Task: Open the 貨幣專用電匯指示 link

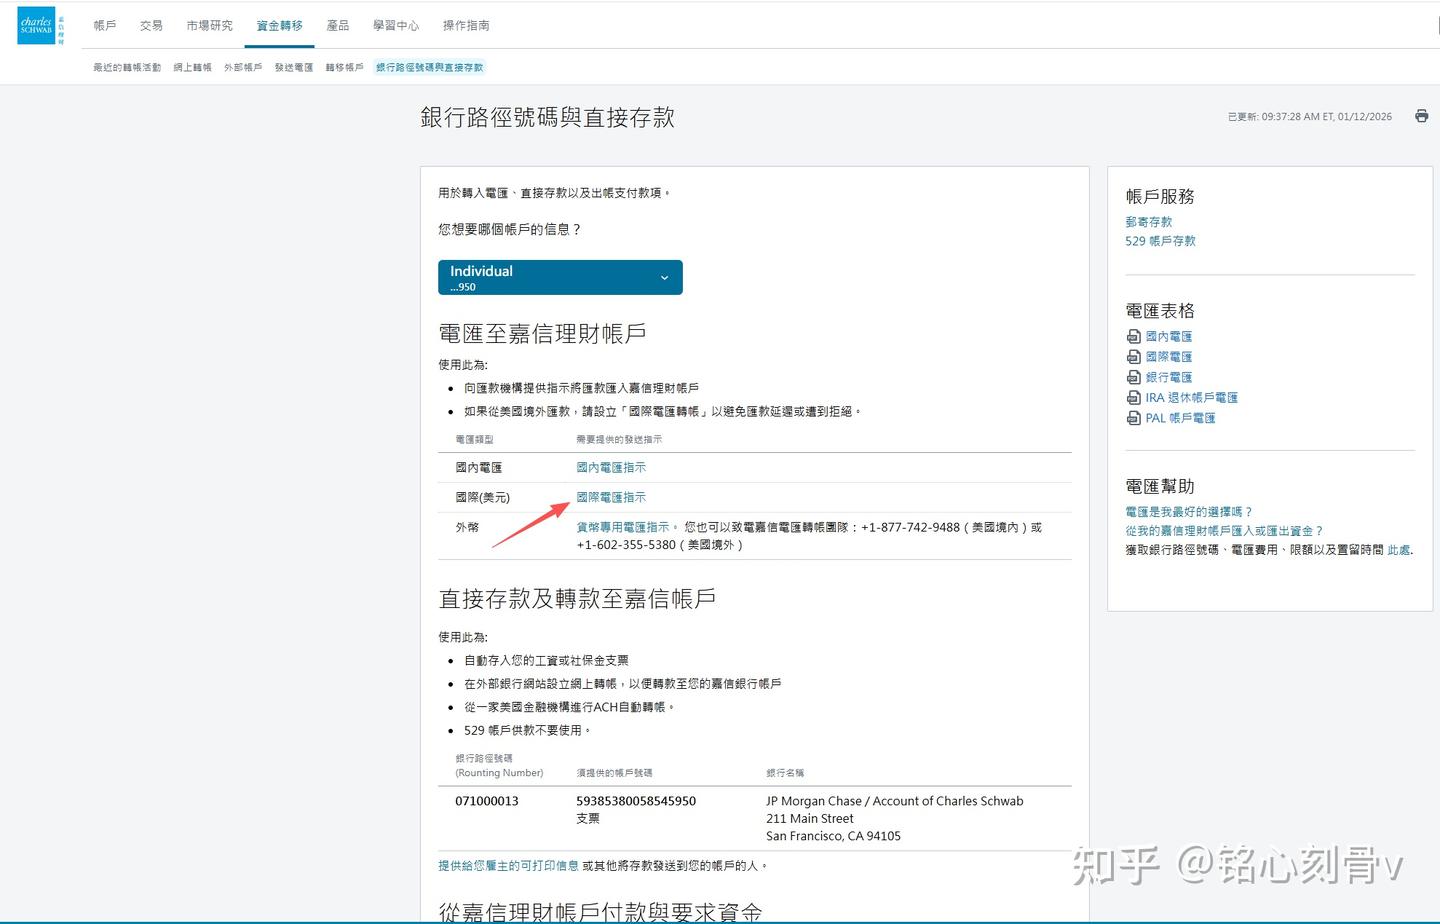Action: pyautogui.click(x=620, y=525)
